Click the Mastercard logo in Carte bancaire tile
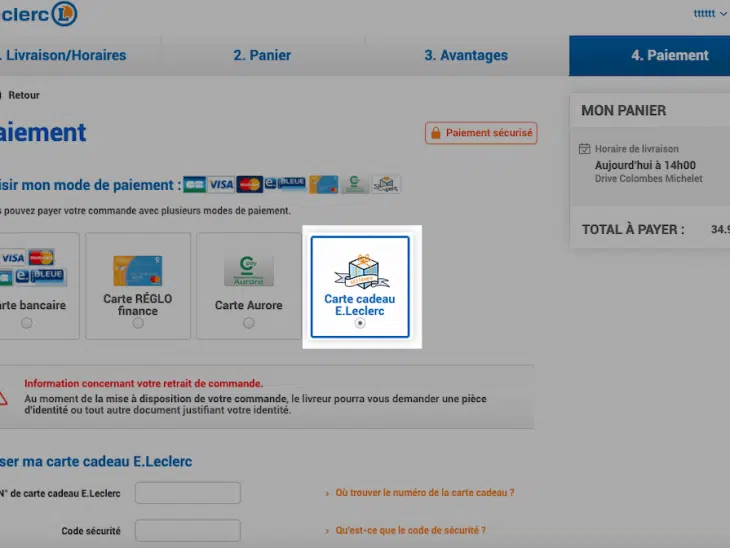The width and height of the screenshot is (730, 548). pyautogui.click(x=41, y=257)
